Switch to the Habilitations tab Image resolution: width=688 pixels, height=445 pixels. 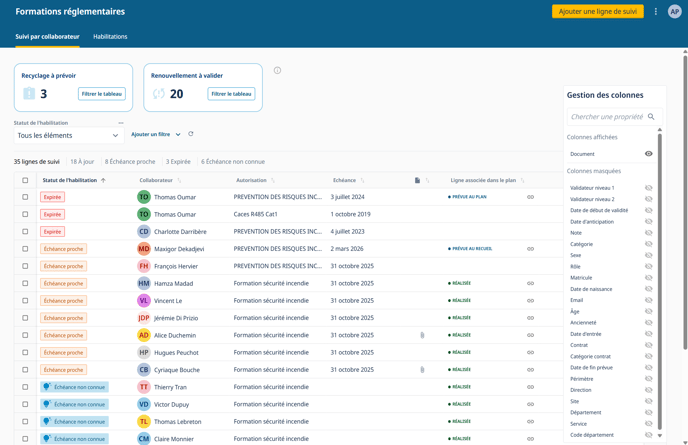[110, 36]
